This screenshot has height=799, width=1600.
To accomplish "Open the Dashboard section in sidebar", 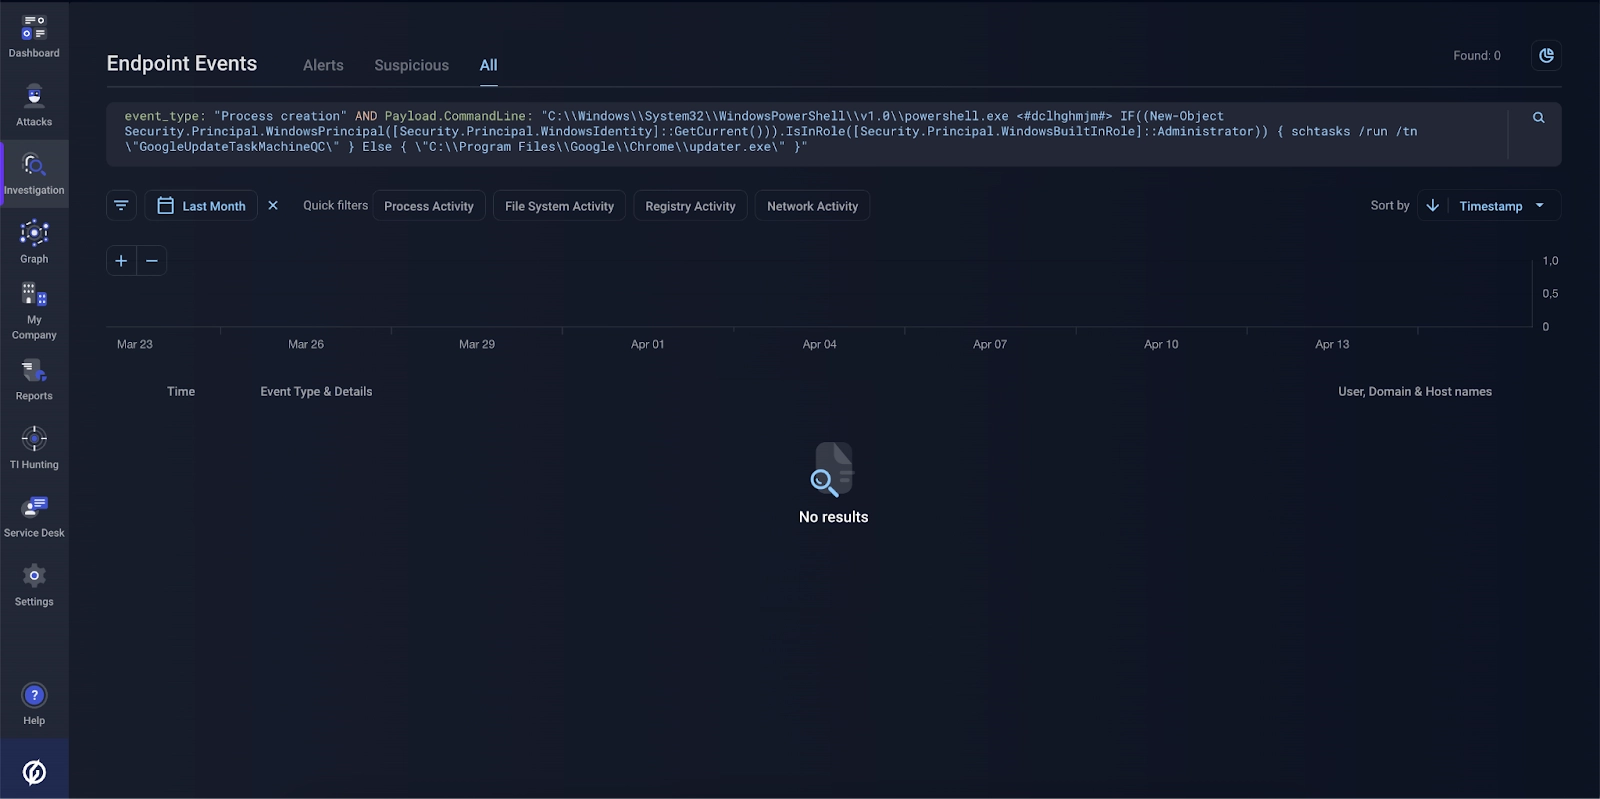I will (x=34, y=36).
